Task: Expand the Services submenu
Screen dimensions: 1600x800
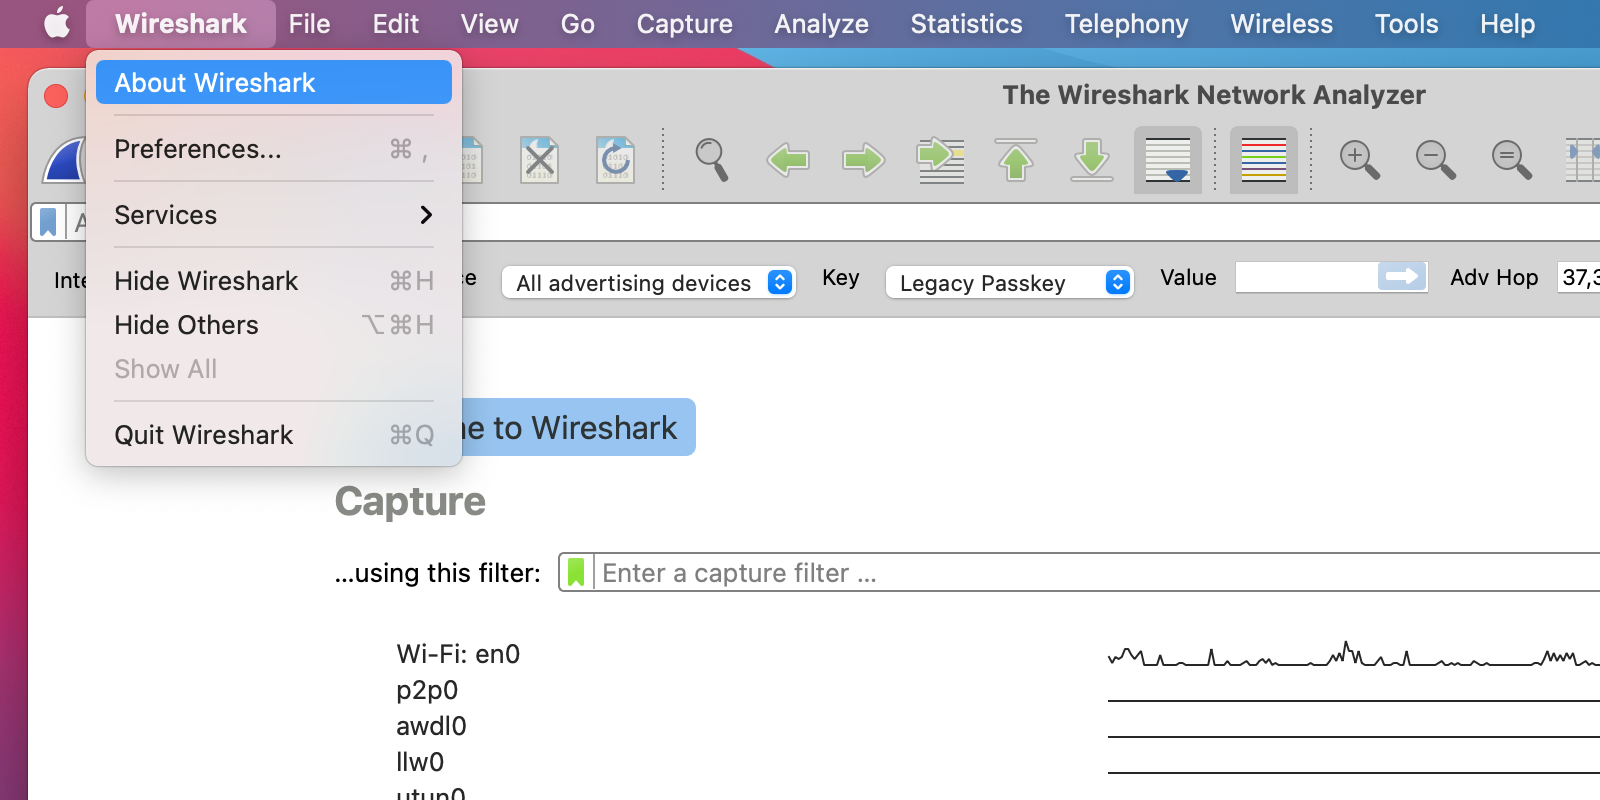Action: pyautogui.click(x=274, y=215)
